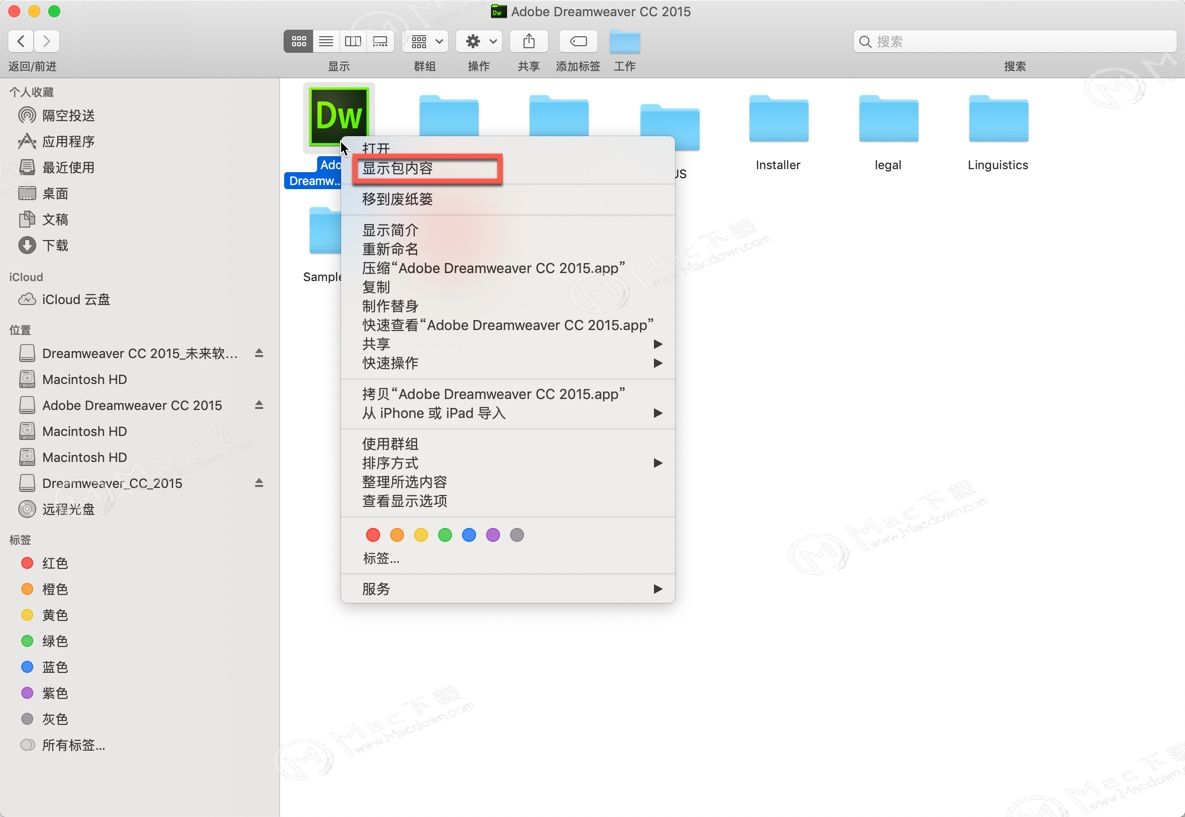Viewport: 1185px width, 817px height.
Task: Choose 标签... in the context menu
Action: [x=508, y=559]
